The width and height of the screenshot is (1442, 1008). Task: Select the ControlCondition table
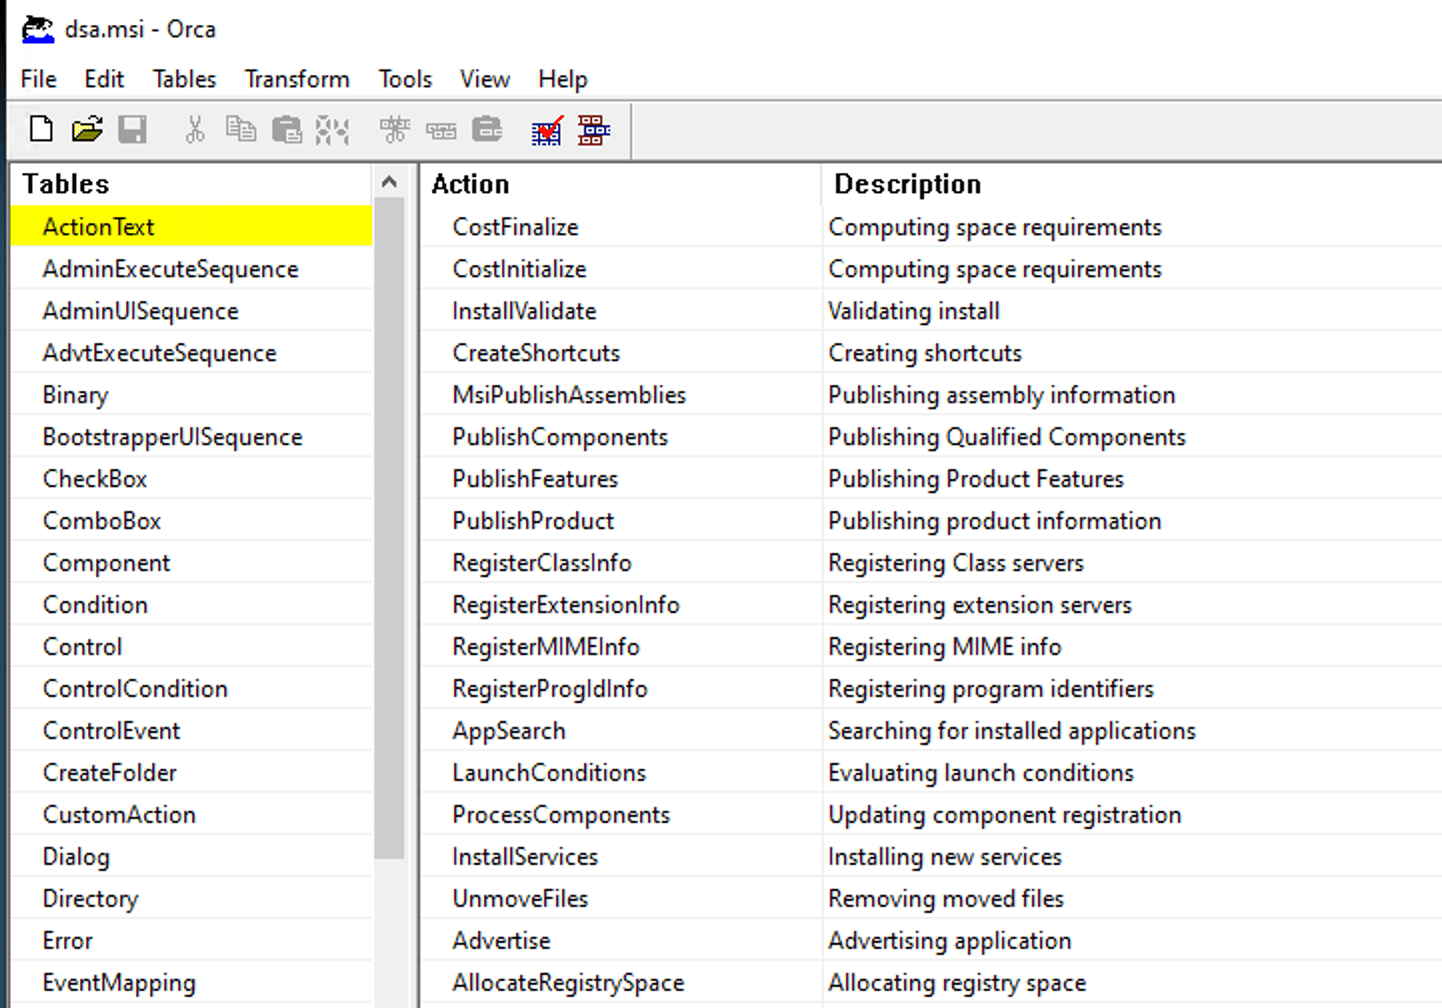click(192, 689)
